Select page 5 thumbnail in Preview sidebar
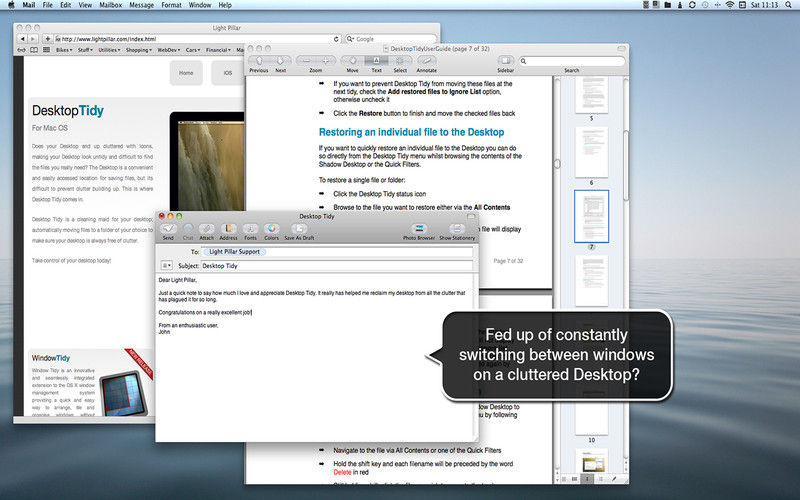 [x=591, y=94]
